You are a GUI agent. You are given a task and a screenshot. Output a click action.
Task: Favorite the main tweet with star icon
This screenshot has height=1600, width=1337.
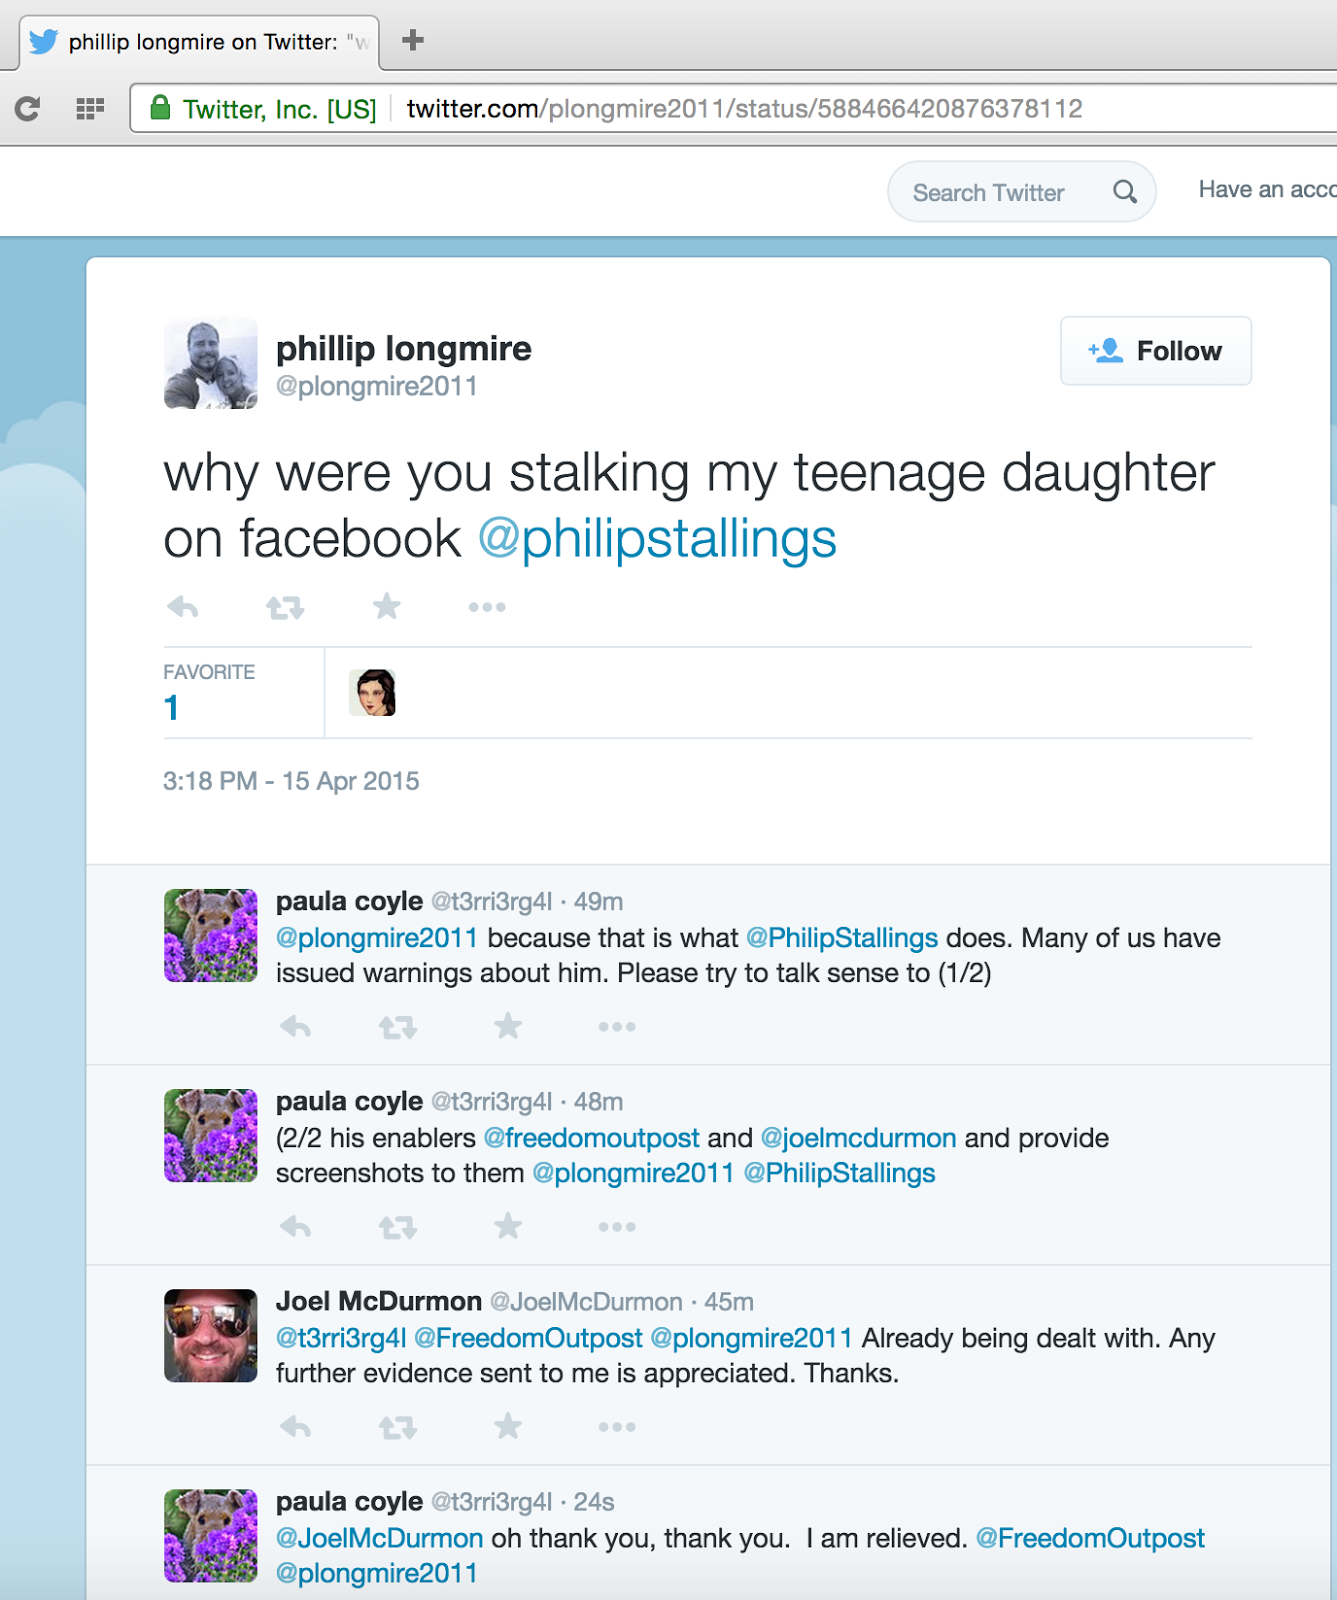point(387,606)
